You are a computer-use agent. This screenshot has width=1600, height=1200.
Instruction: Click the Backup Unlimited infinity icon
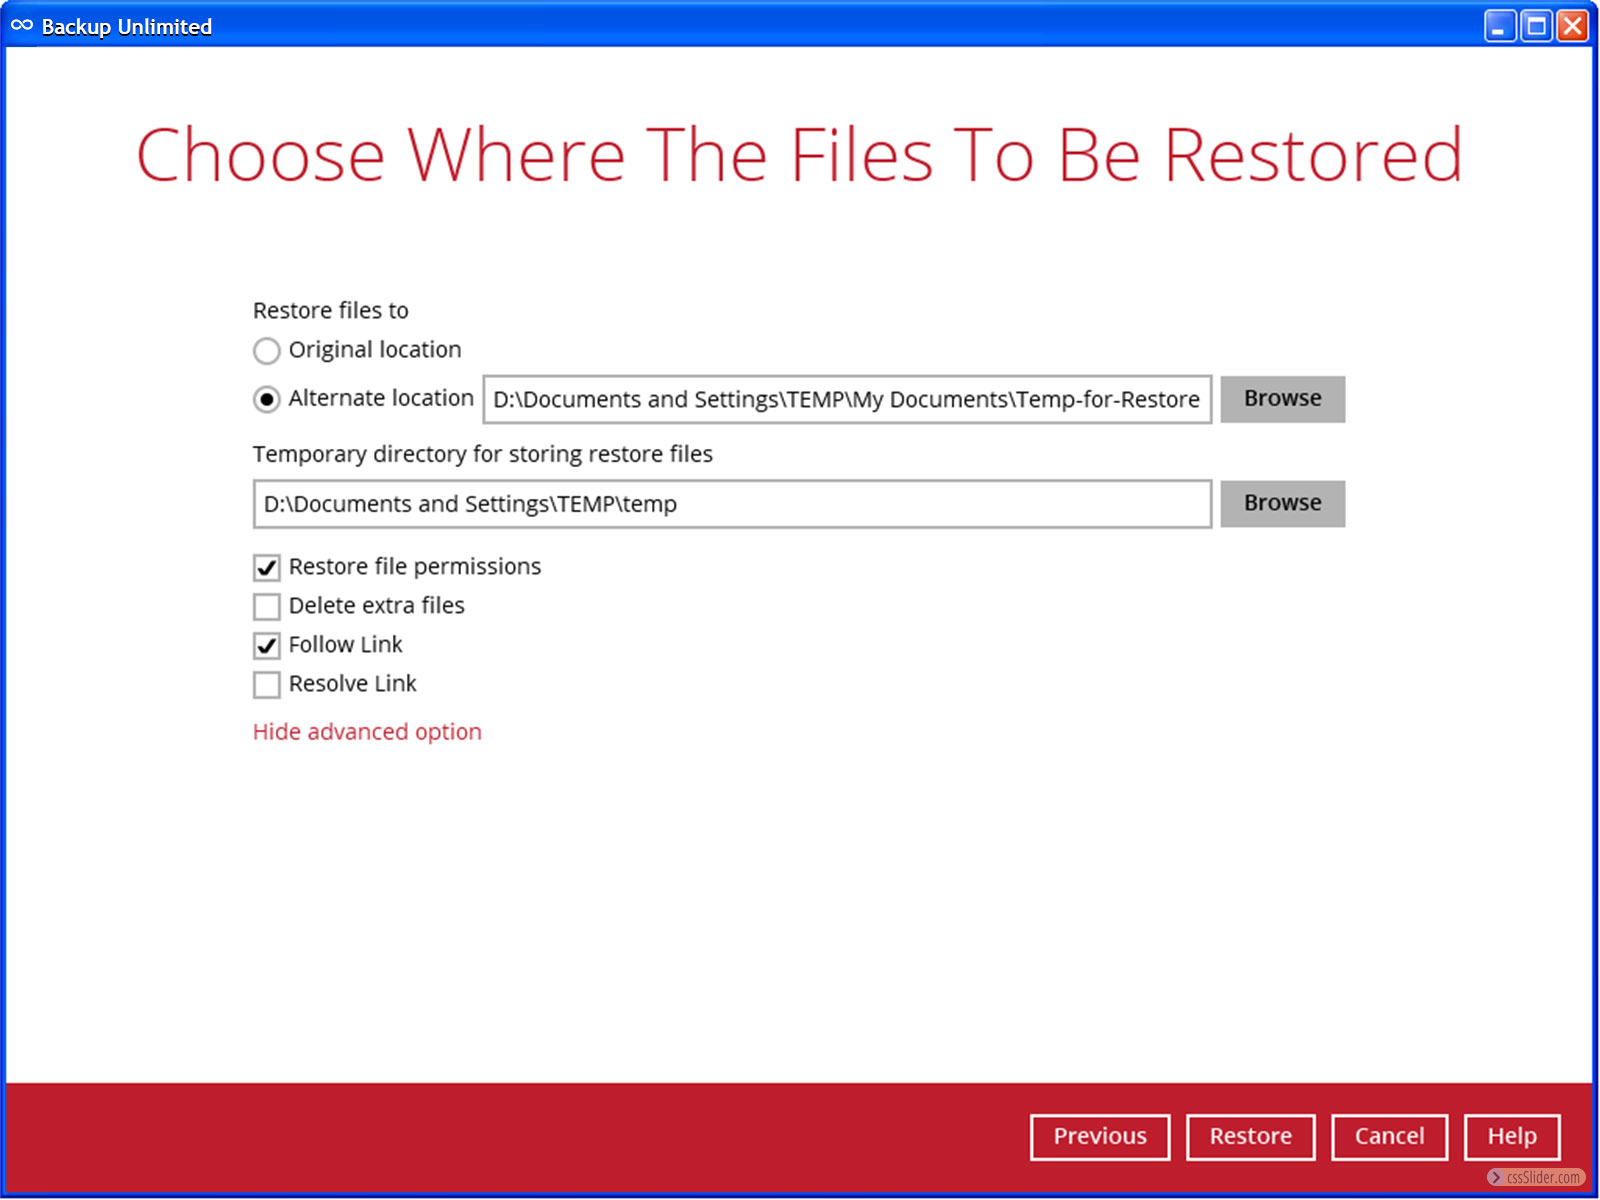22,26
